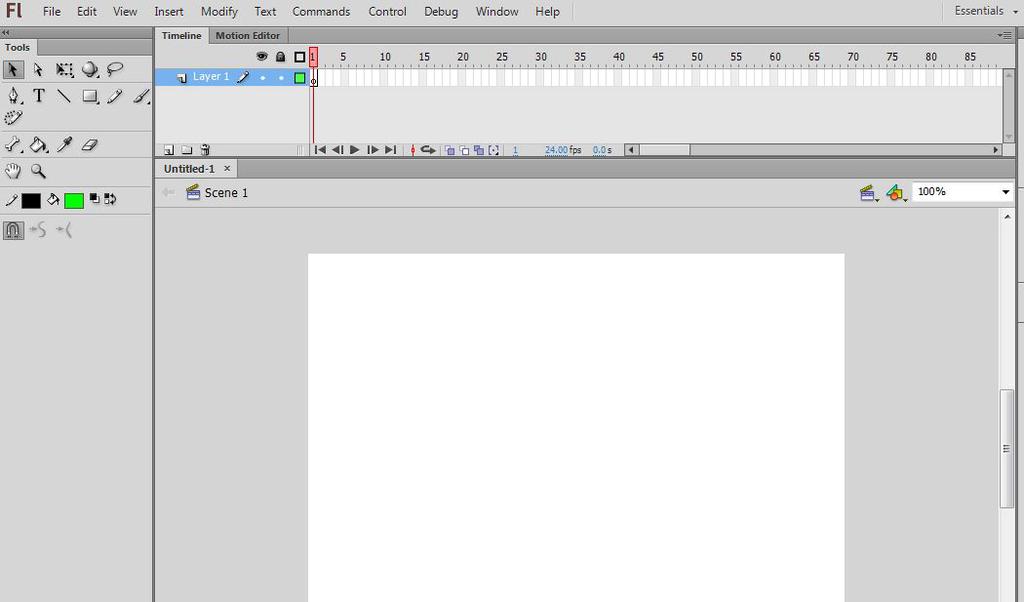Viewport: 1024px width, 602px height.
Task: Switch to the Motion Editor tab
Action: [x=248, y=35]
